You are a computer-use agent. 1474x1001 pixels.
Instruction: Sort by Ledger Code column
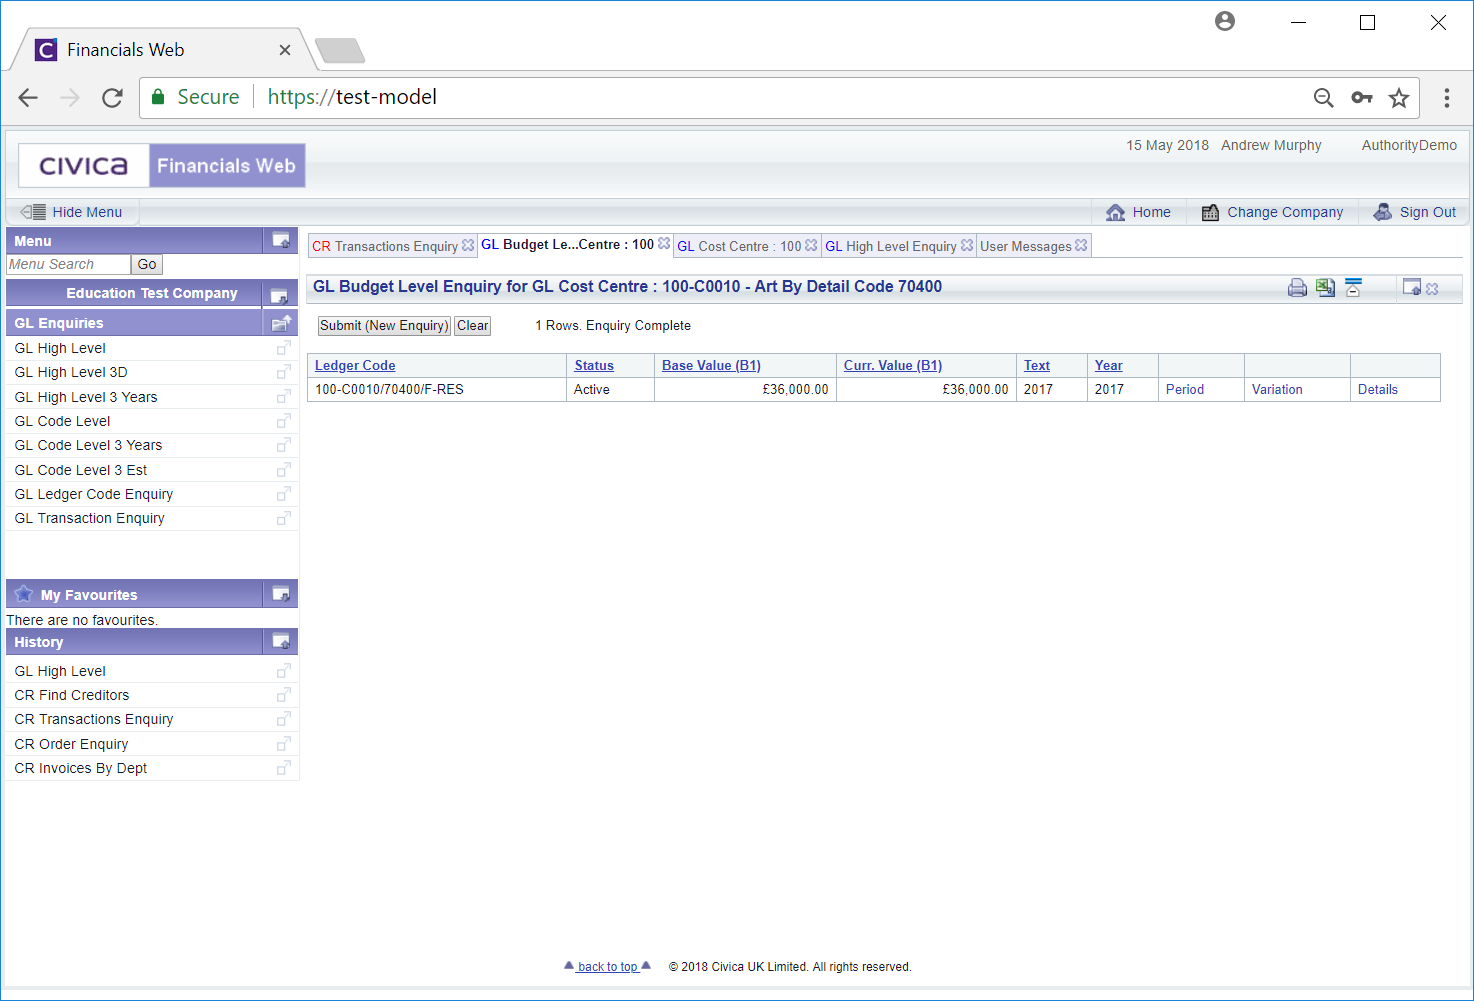(x=355, y=366)
